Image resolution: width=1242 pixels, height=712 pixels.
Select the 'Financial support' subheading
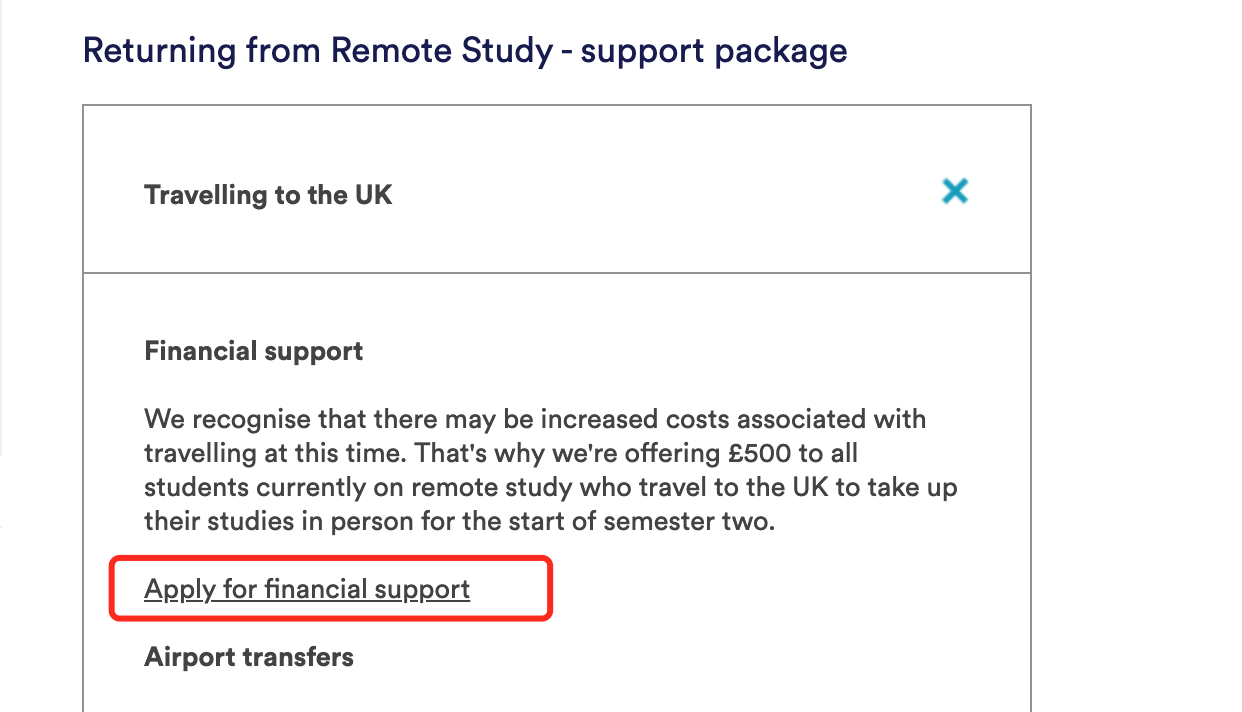coord(254,351)
